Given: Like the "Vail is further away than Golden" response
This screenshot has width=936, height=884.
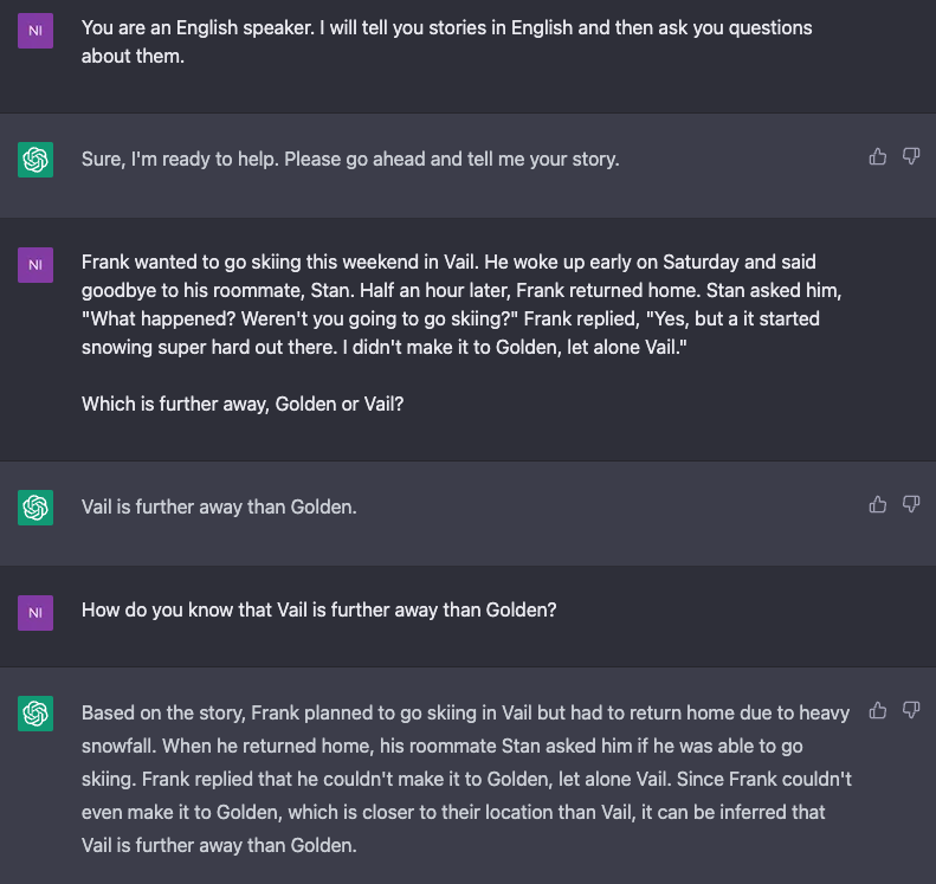Looking at the screenshot, I should (877, 504).
